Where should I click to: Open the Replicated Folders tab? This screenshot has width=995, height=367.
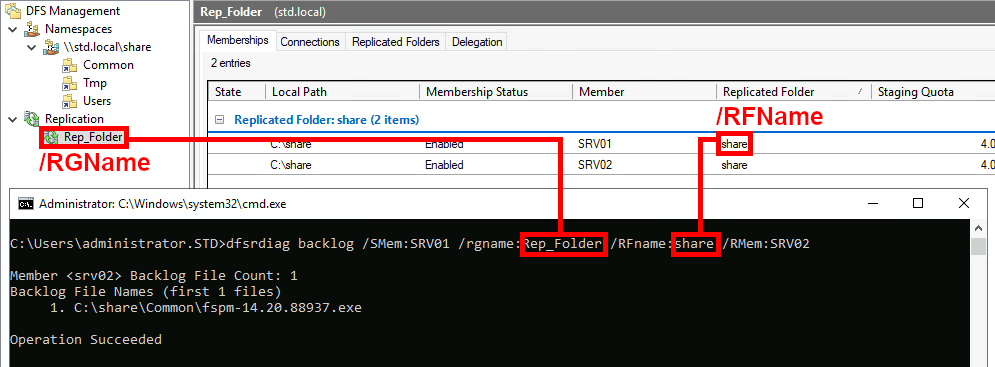point(395,42)
